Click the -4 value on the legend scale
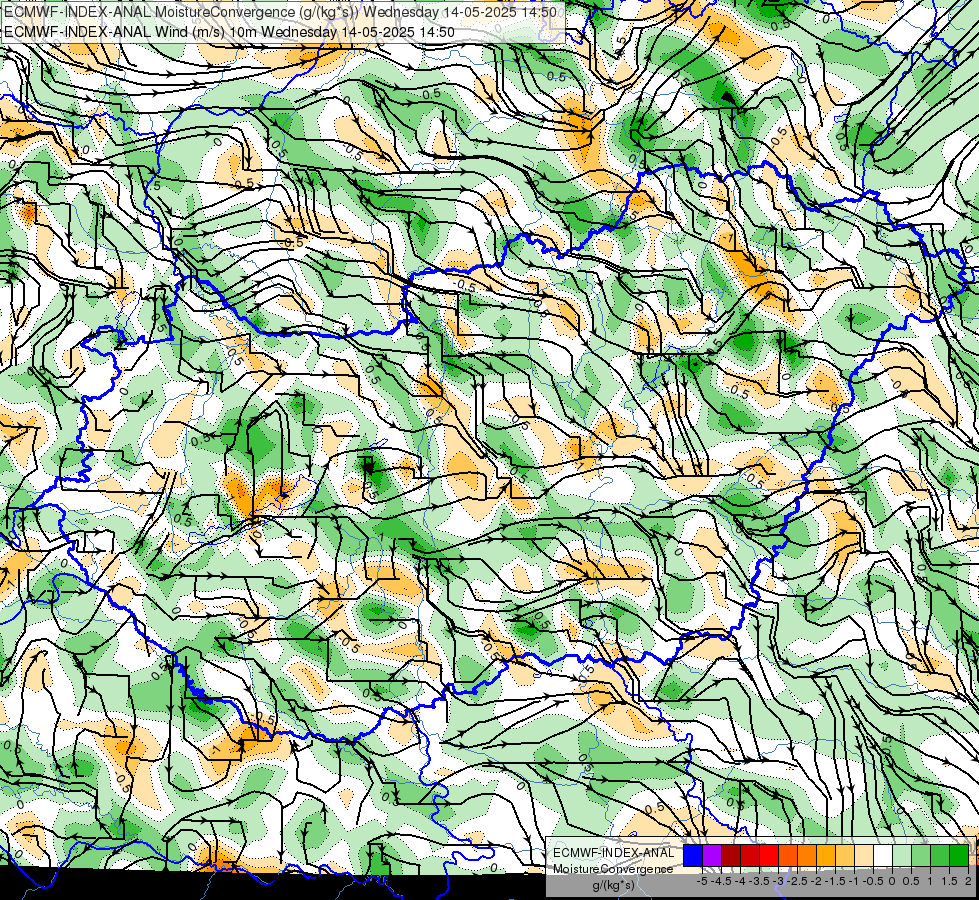 tap(740, 881)
